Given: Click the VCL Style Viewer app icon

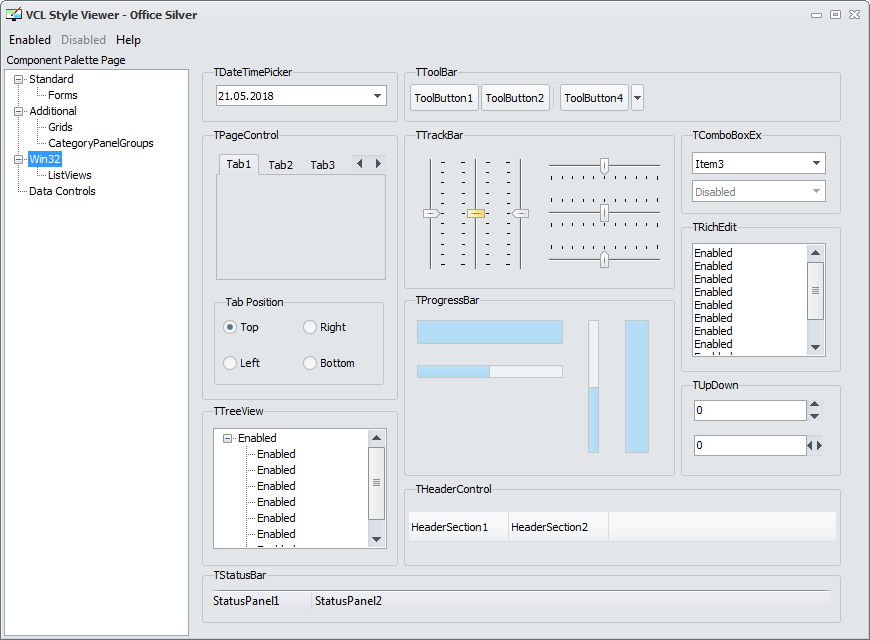Looking at the screenshot, I should (x=14, y=14).
